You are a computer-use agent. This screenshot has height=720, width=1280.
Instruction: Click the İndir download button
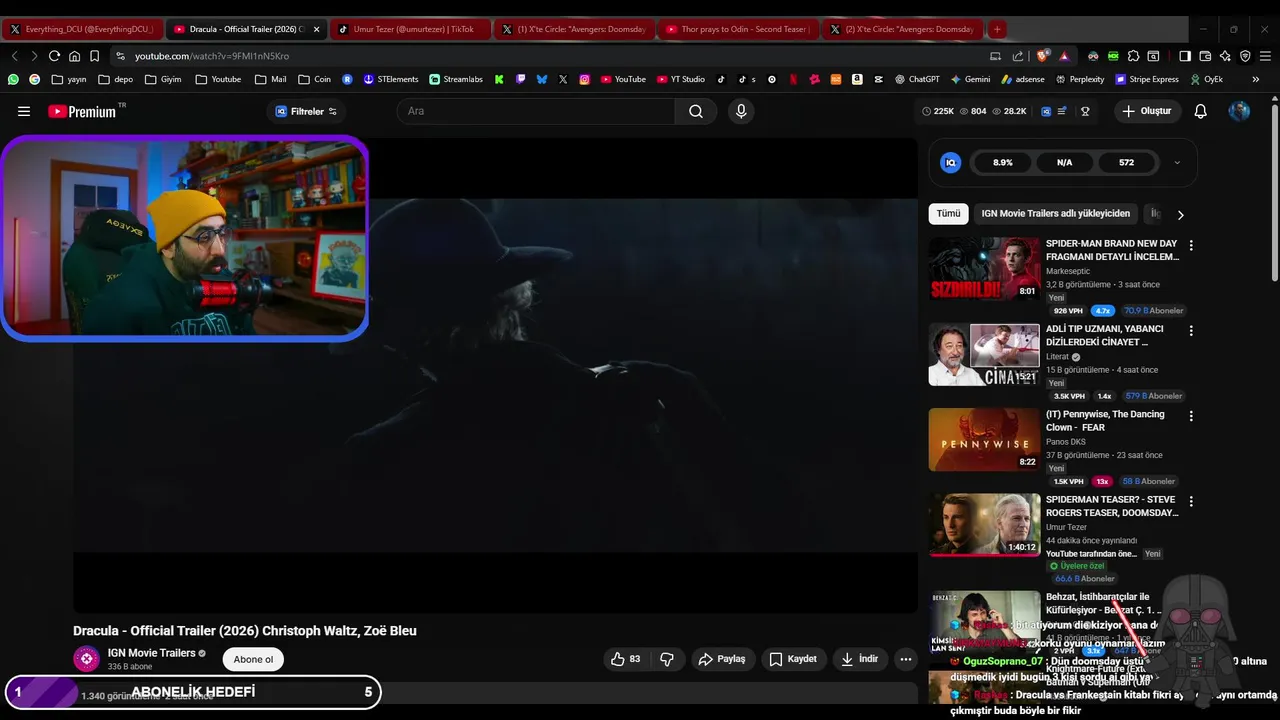[859, 659]
